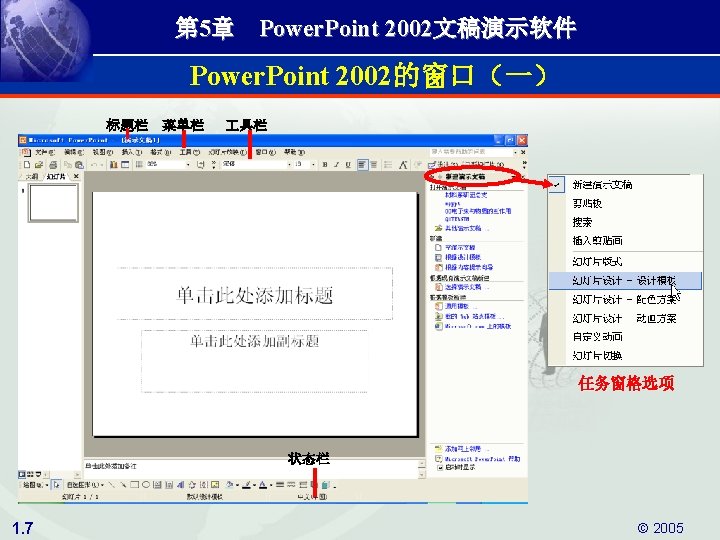
Task: Open the task pane title dropdown arrow
Action: [515, 177]
